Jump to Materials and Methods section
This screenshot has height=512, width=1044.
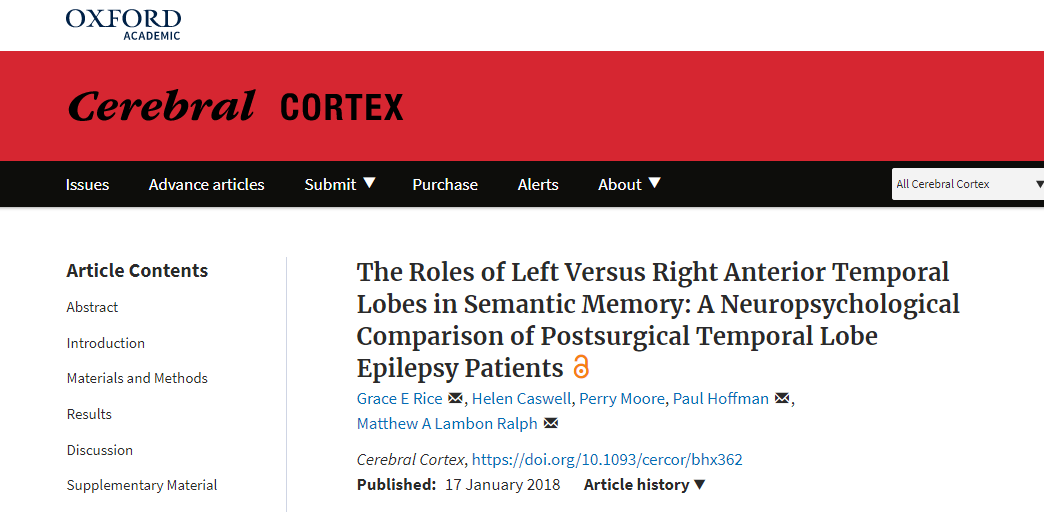pos(137,378)
